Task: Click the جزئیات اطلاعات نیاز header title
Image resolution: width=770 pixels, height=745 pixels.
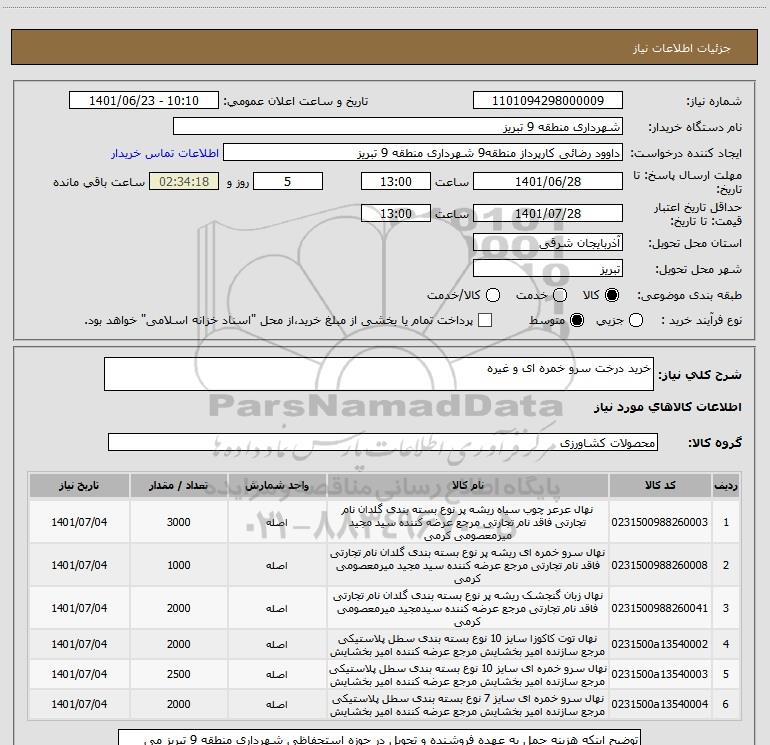Action: [x=681, y=48]
